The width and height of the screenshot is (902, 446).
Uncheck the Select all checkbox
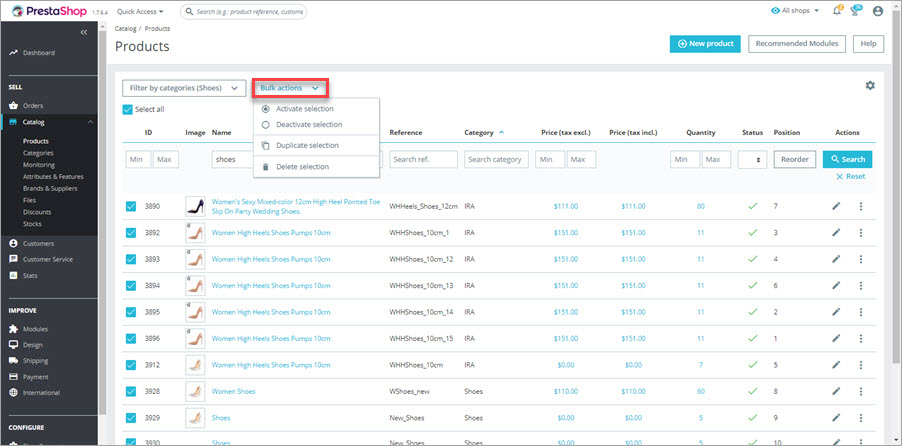click(128, 109)
